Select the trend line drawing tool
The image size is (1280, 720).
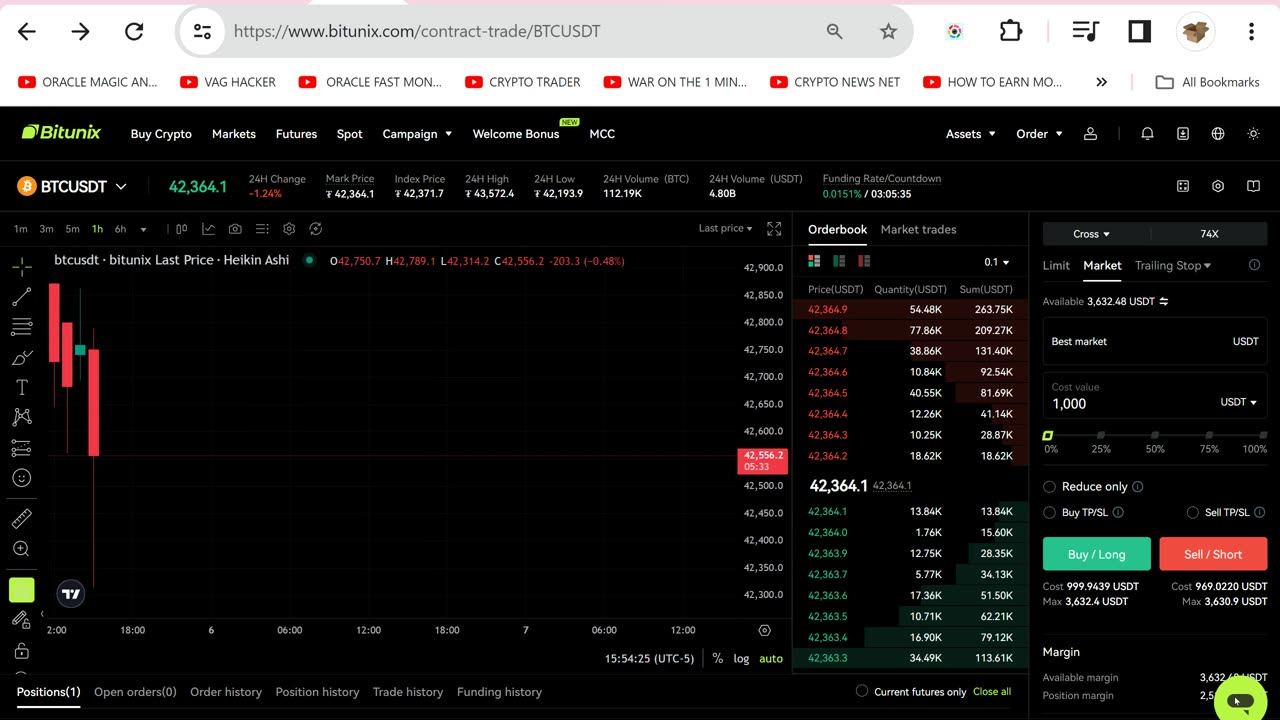21,297
